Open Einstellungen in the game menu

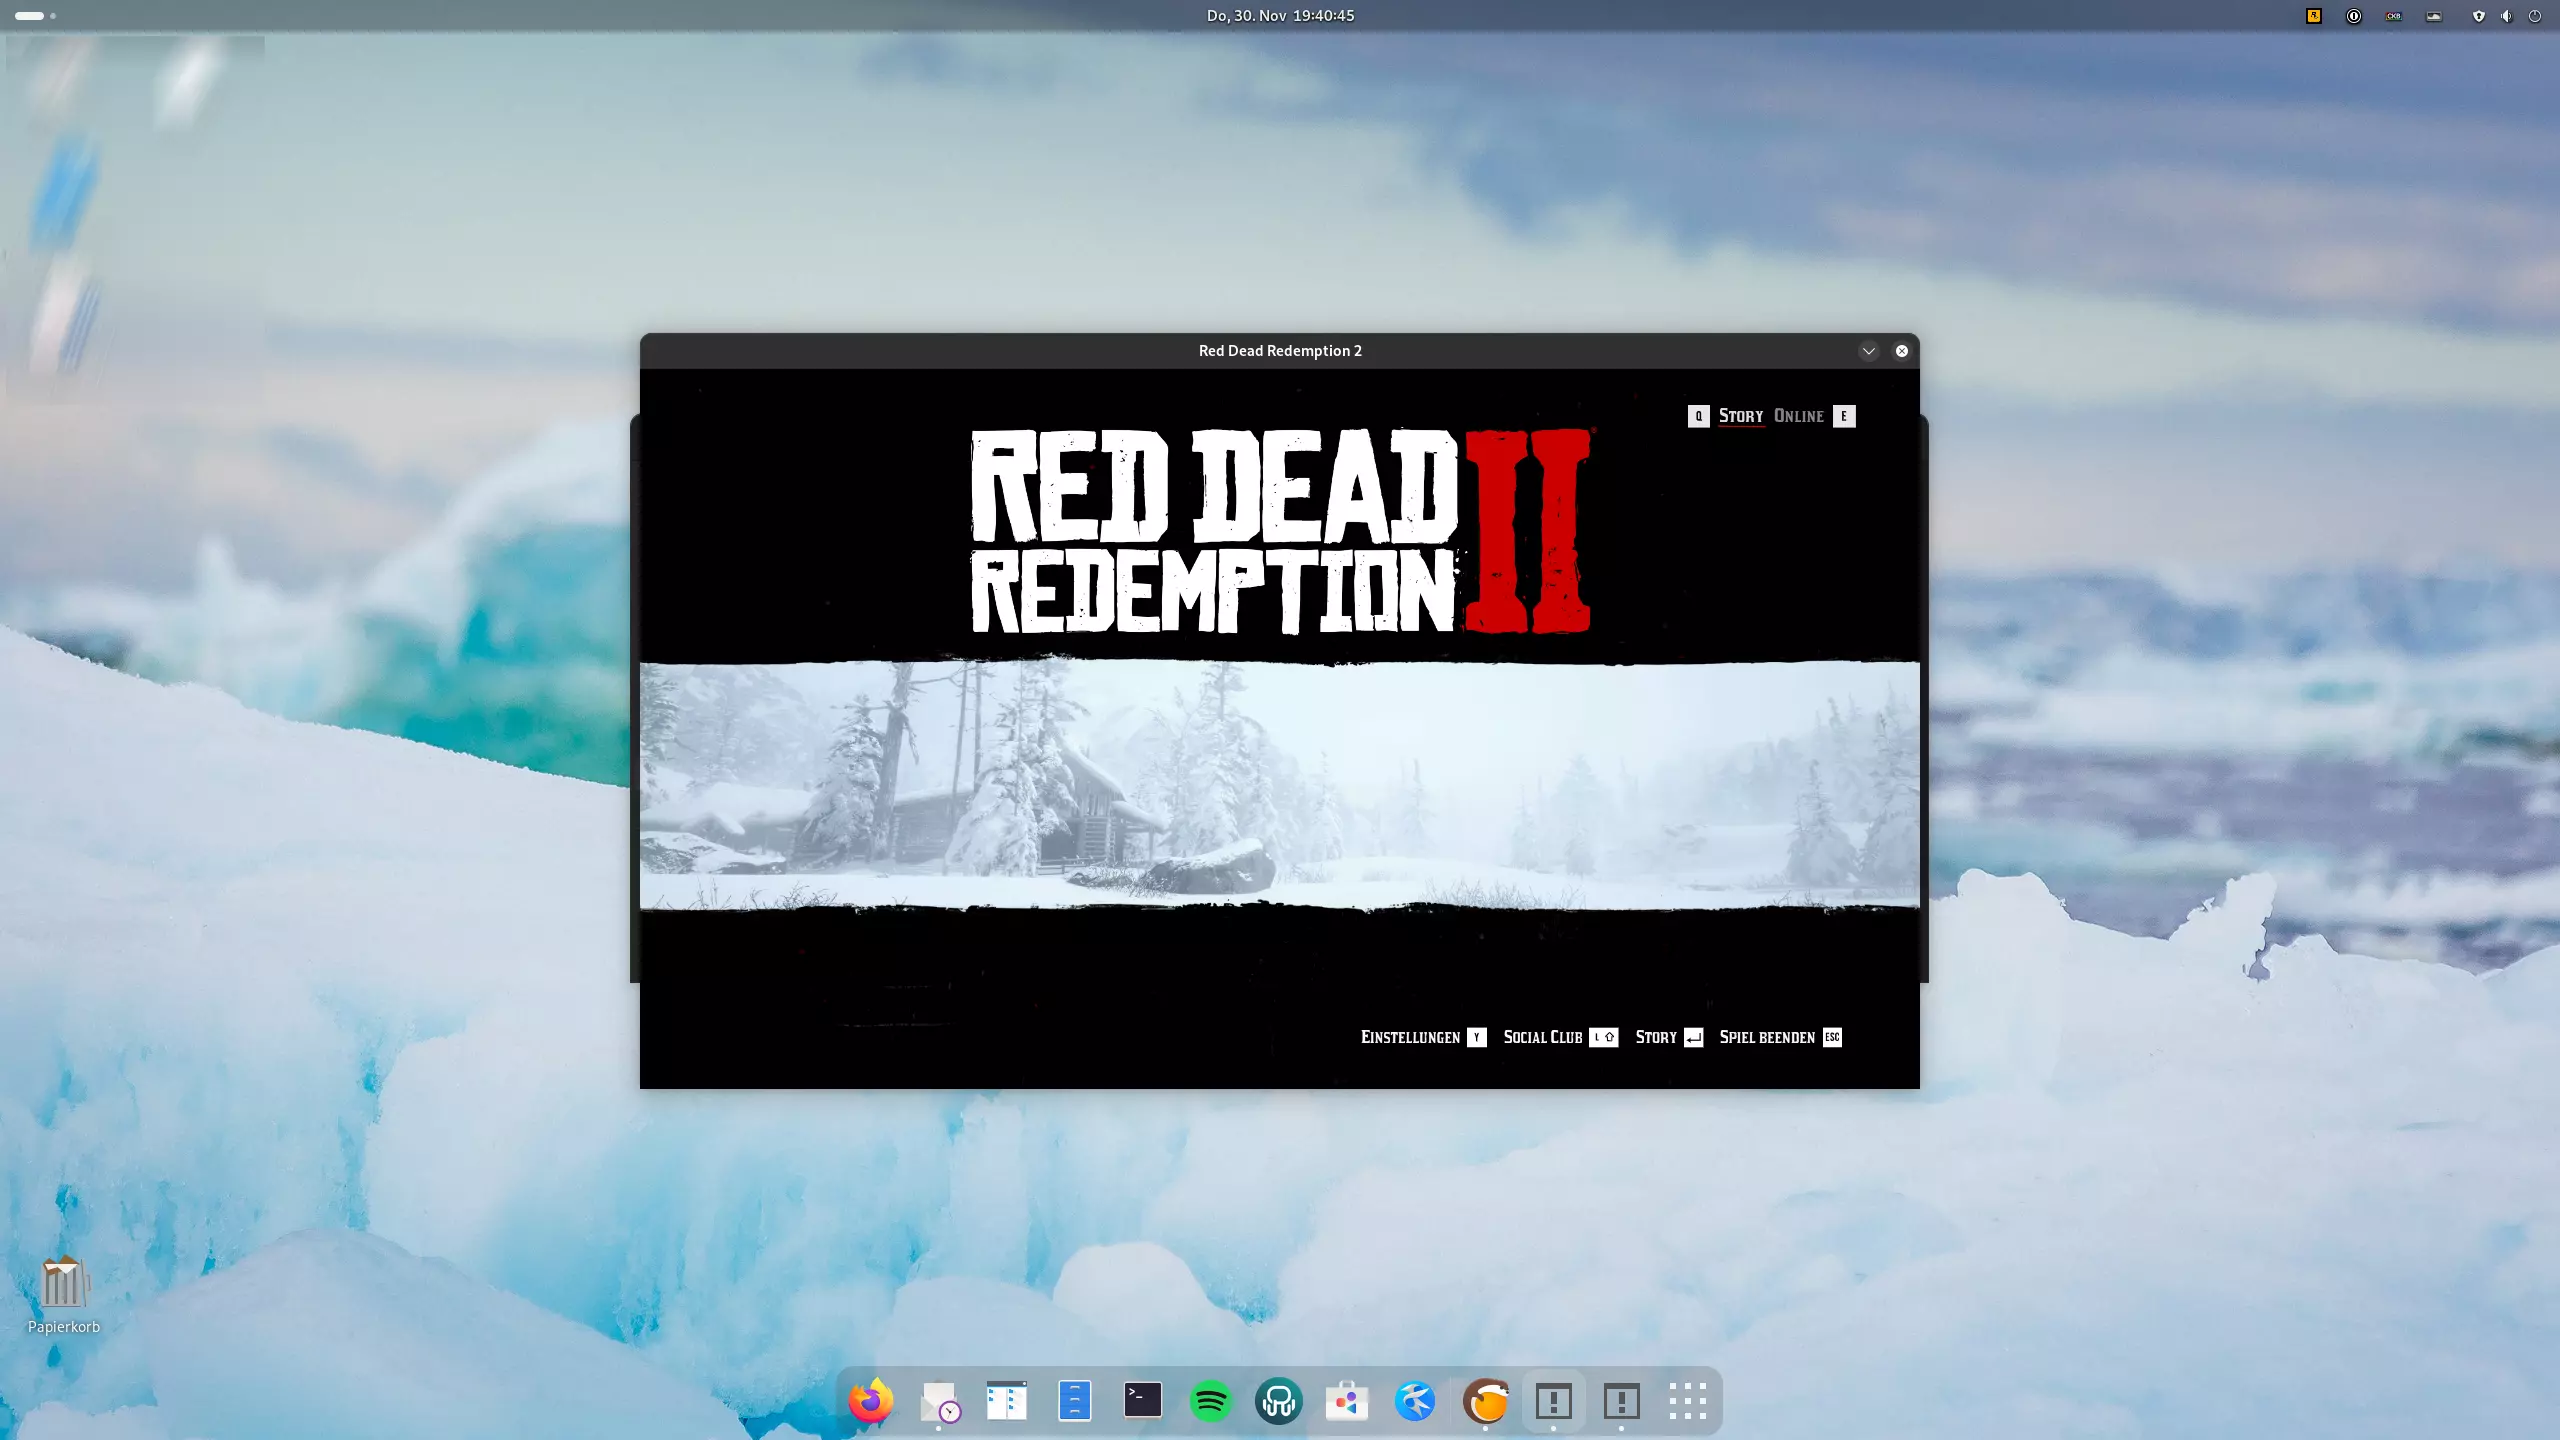(1410, 1037)
